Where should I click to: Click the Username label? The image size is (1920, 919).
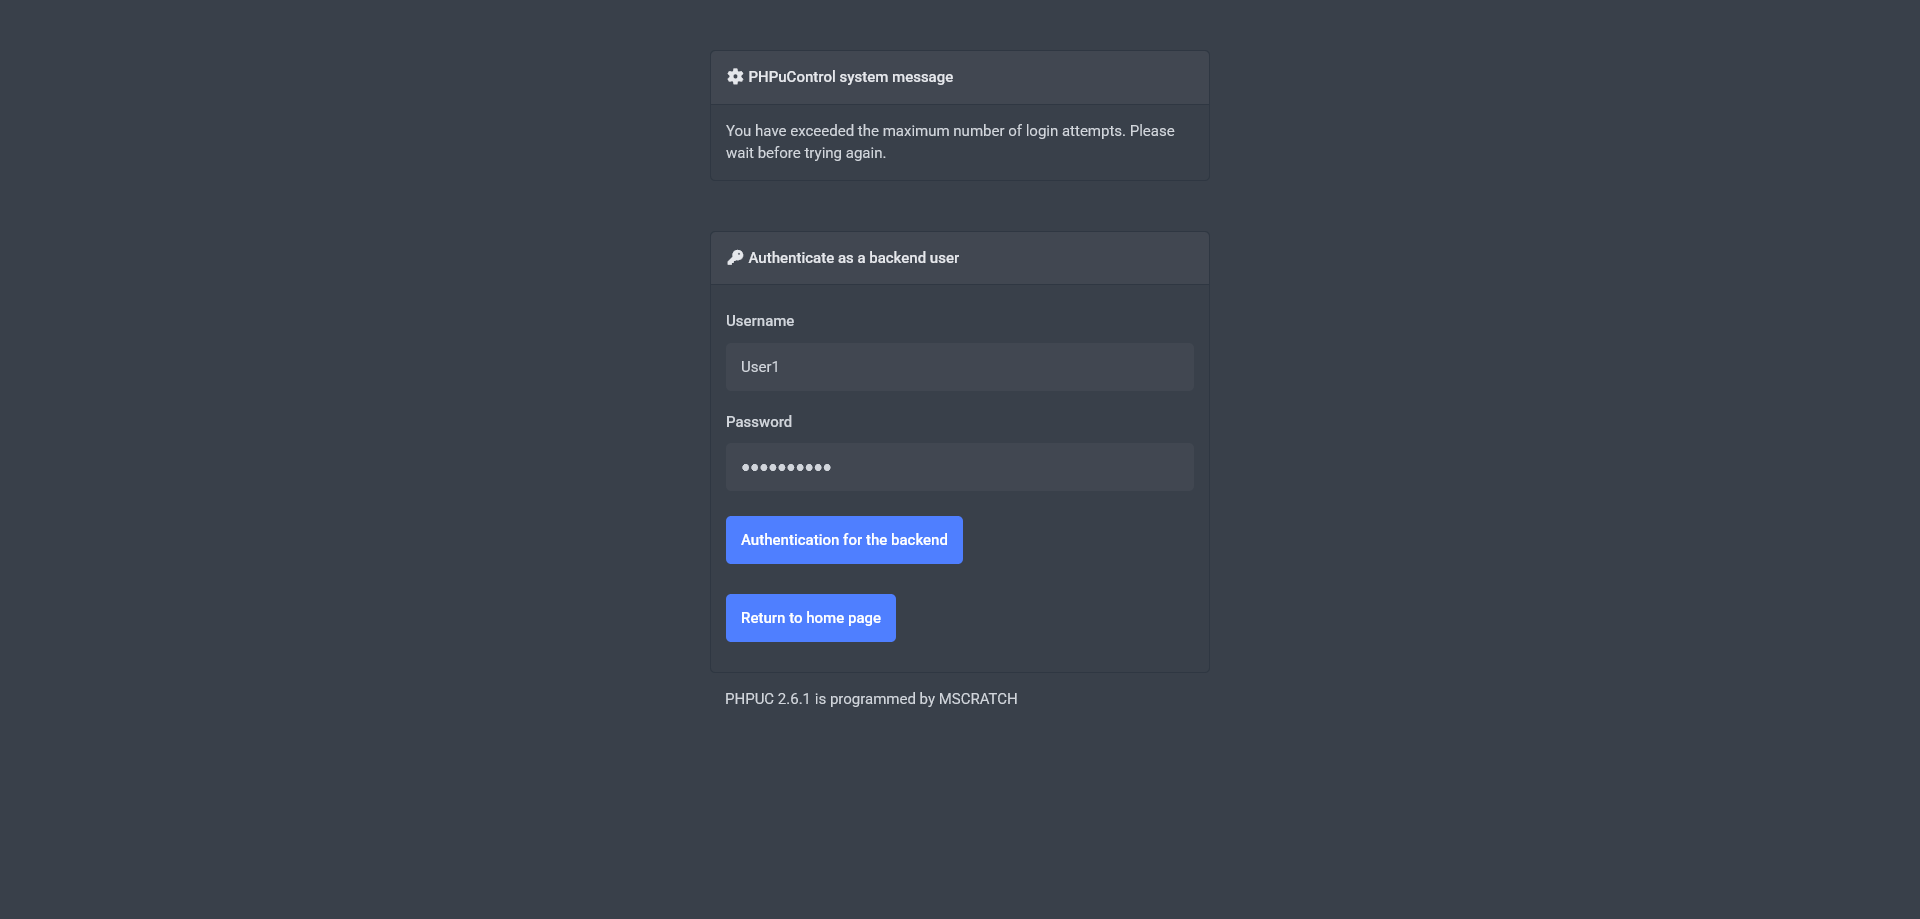(x=760, y=321)
